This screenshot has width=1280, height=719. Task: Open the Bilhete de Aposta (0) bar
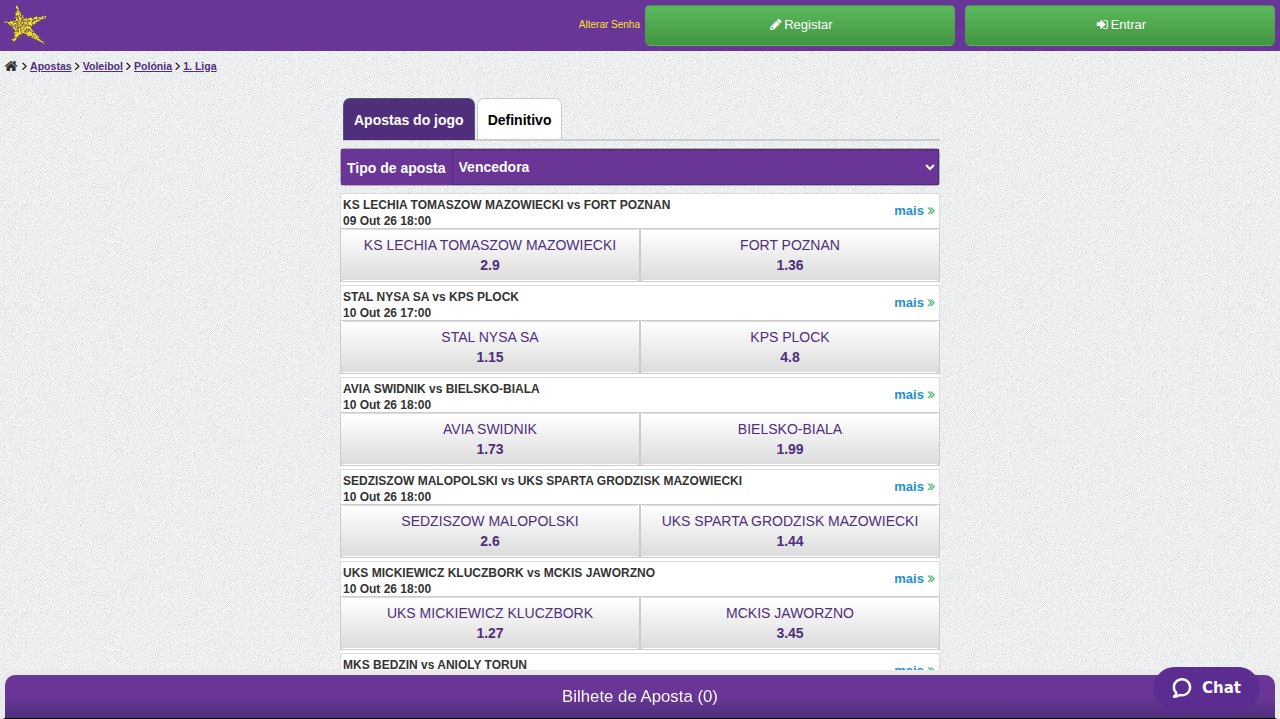[x=640, y=697]
